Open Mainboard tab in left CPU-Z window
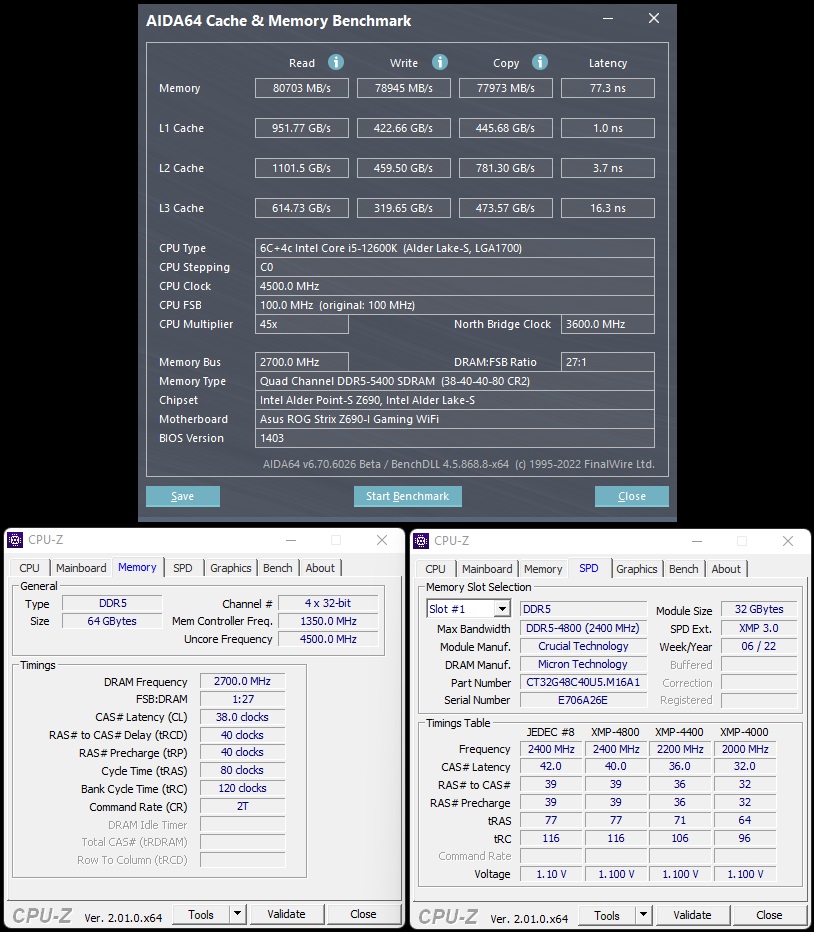Image resolution: width=814 pixels, height=932 pixels. point(81,568)
